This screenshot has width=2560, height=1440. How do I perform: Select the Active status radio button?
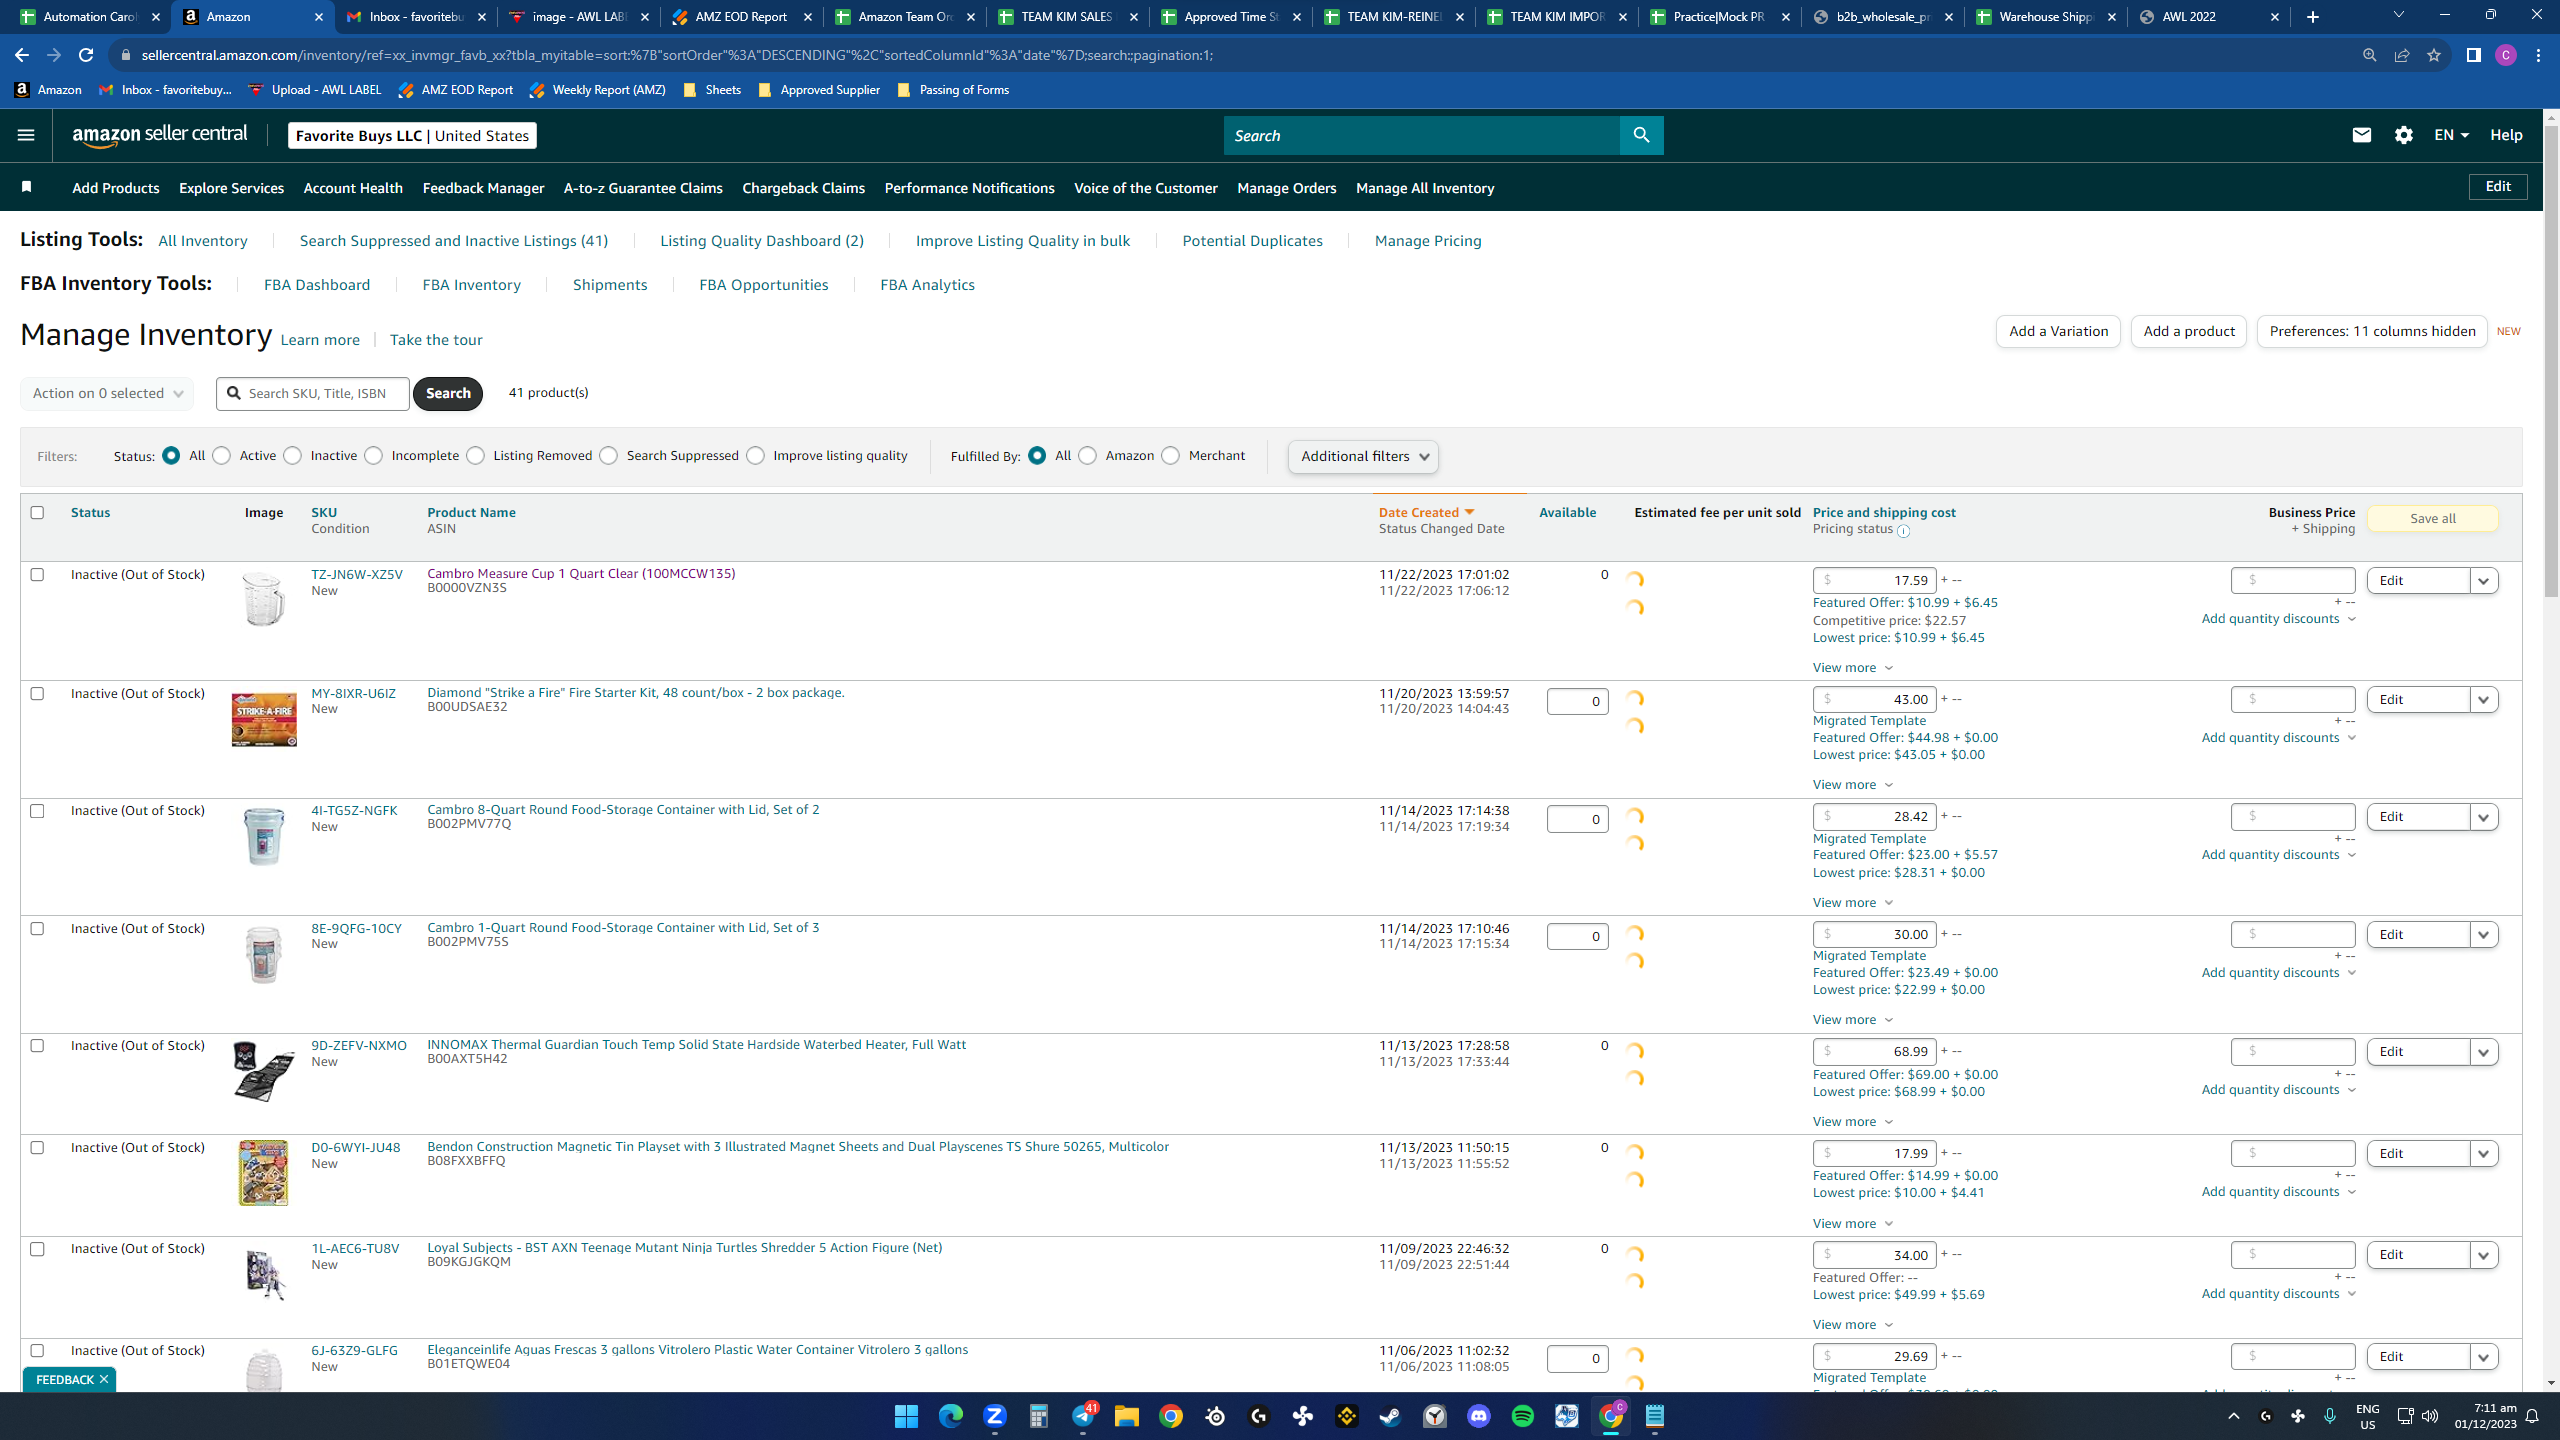click(x=222, y=456)
